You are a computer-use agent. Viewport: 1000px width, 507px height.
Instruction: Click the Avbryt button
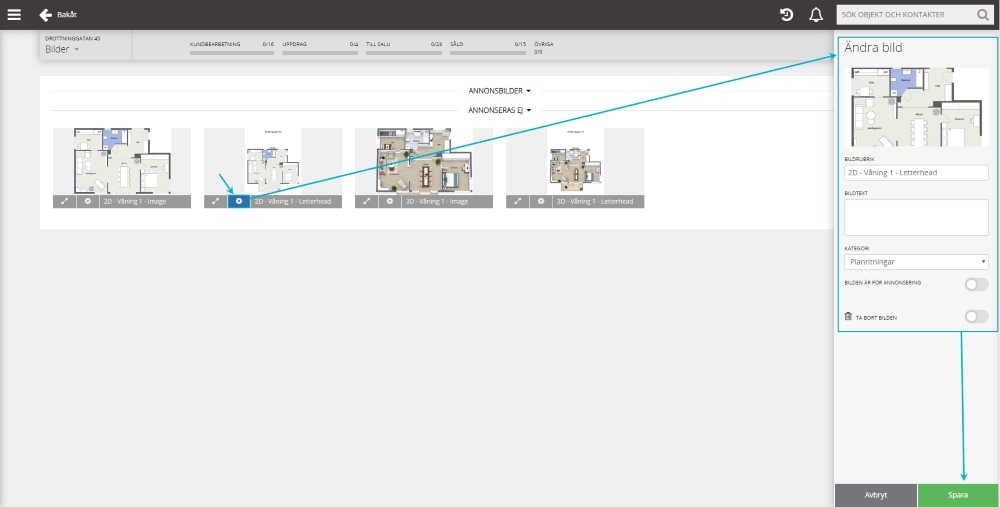(x=876, y=495)
